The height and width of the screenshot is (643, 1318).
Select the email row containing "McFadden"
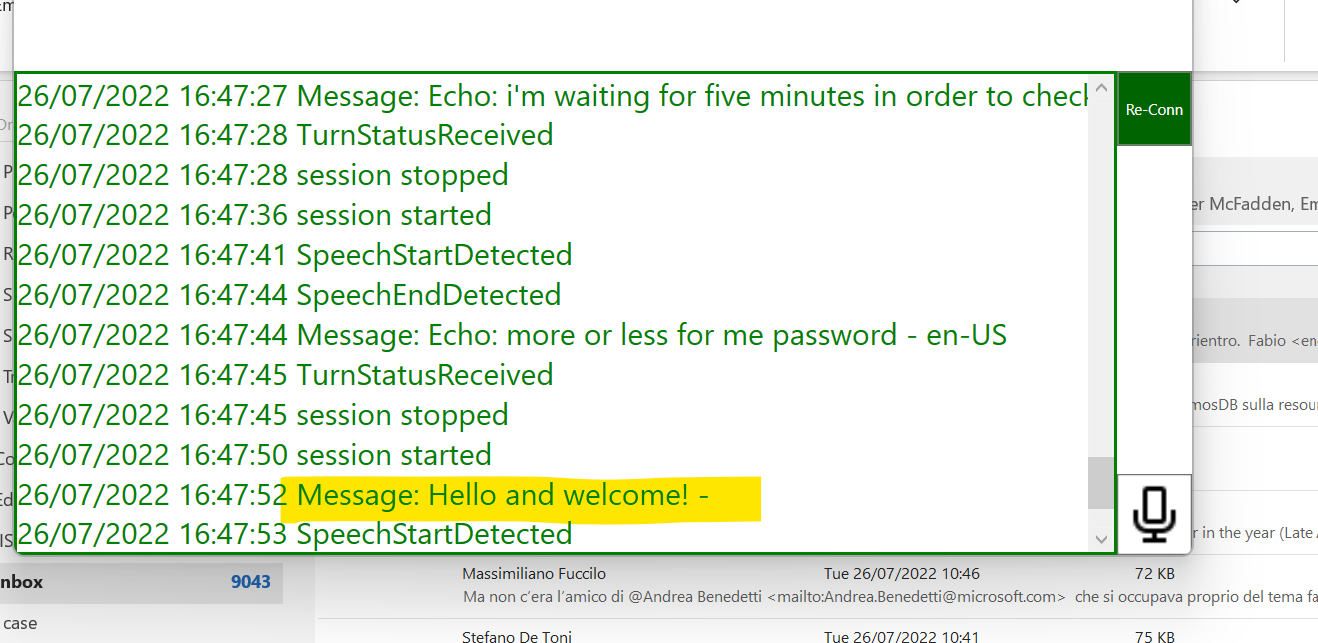tap(1252, 203)
